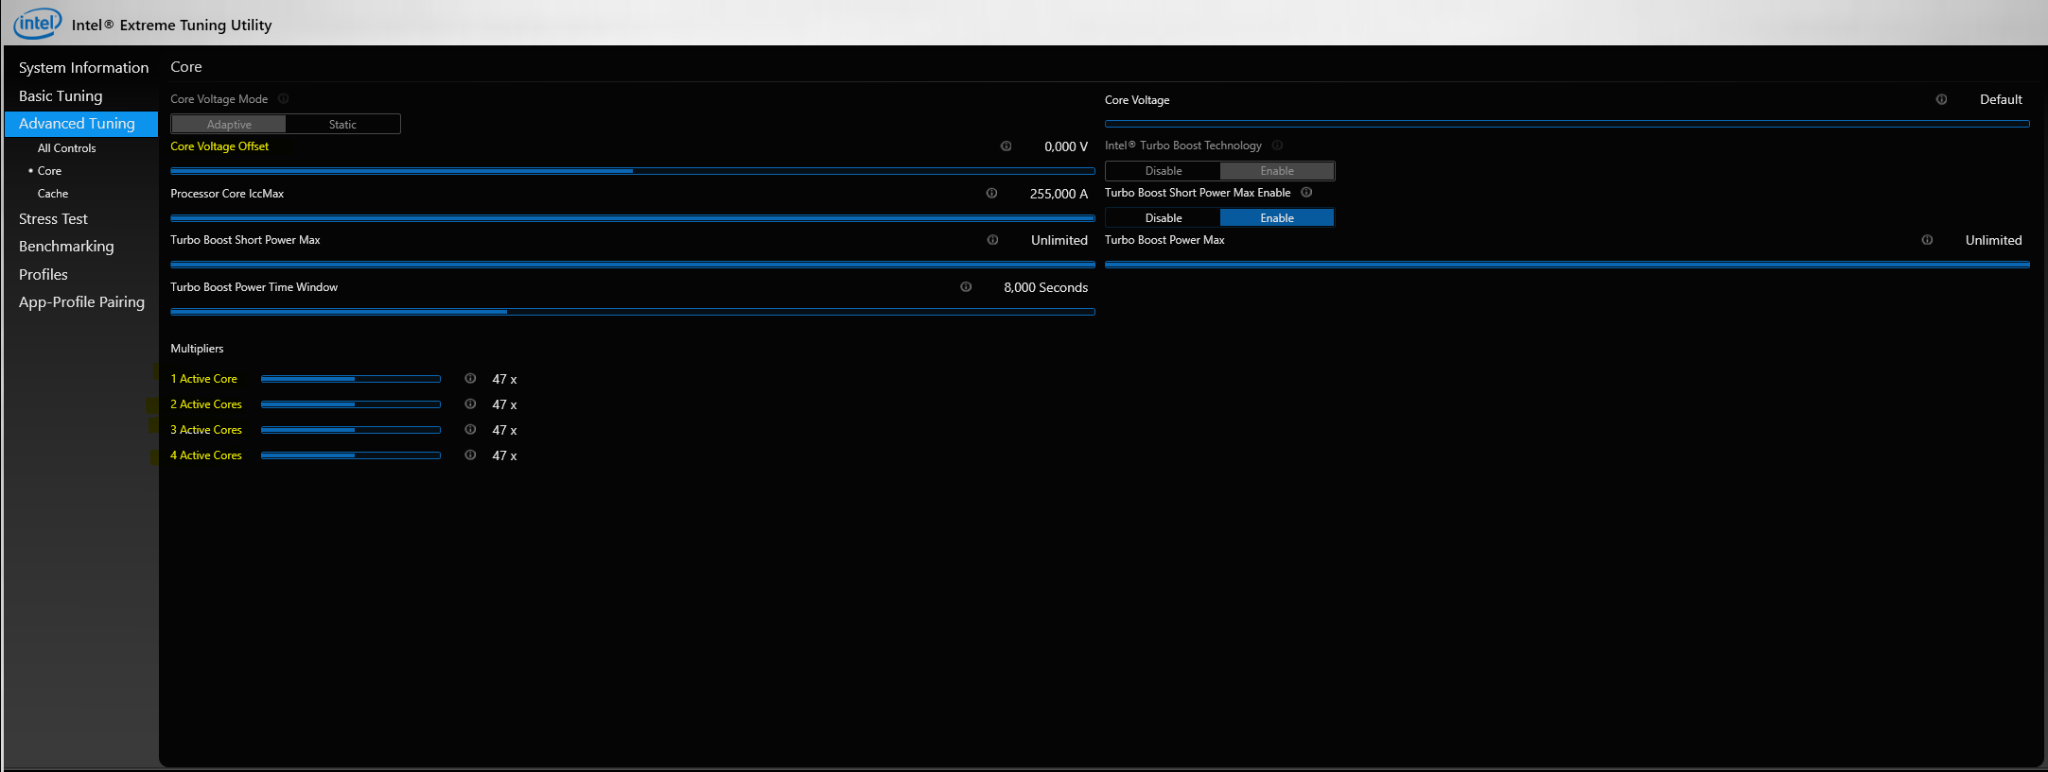Open App-Profile Pairing section
Screen dimensions: 2048x772
(x=81, y=302)
